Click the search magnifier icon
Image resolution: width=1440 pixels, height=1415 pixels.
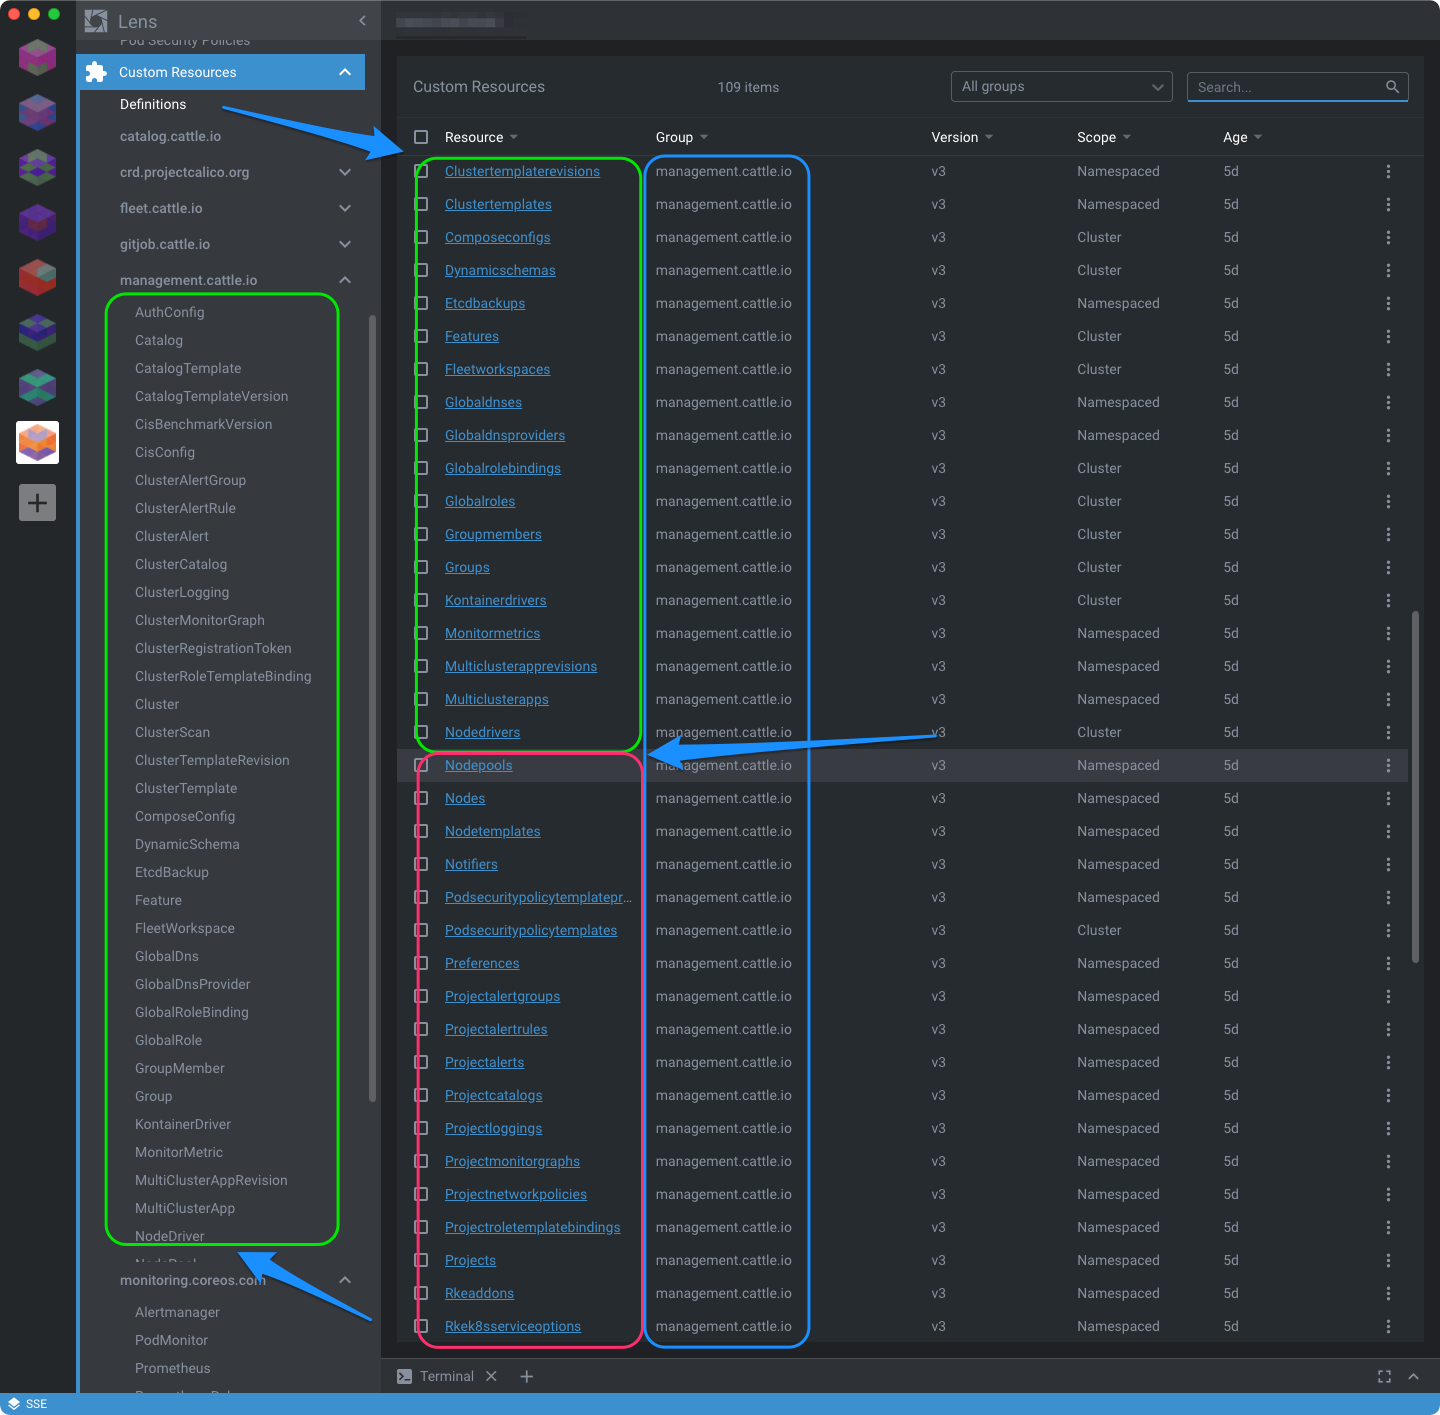[x=1392, y=86]
